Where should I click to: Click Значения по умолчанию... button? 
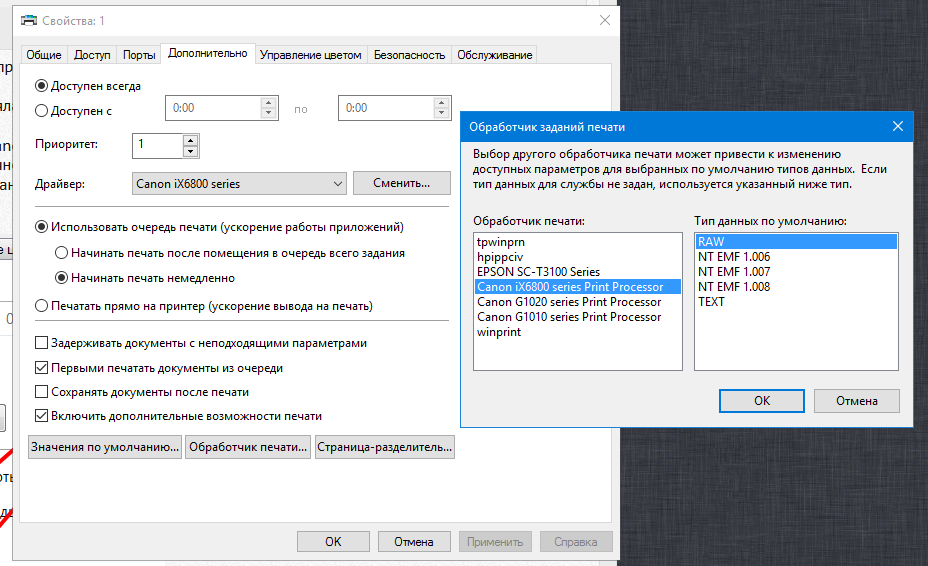[105, 447]
